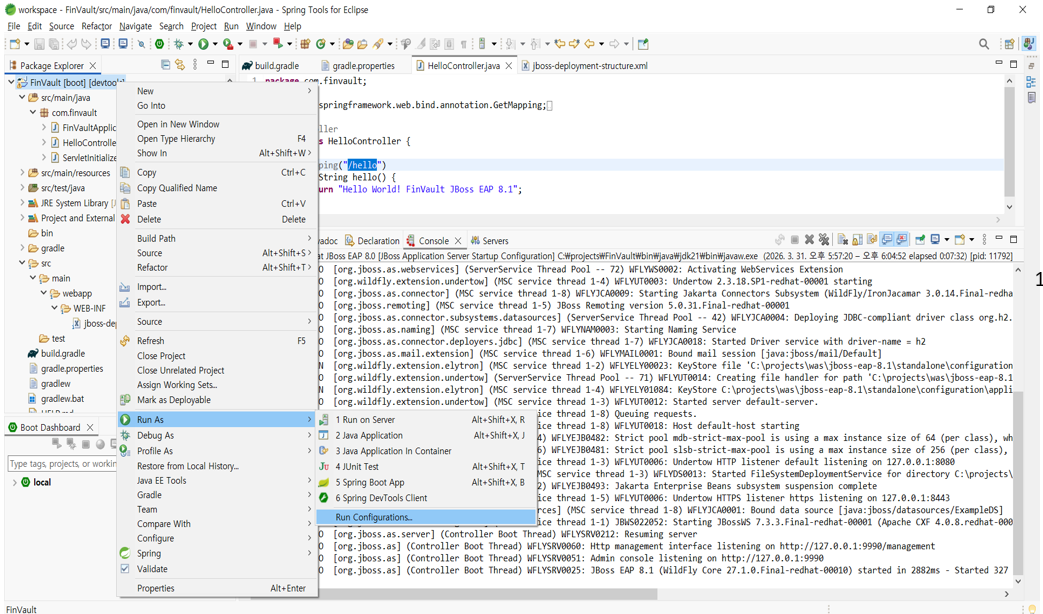Minimize the Package Explorer view
Image resolution: width=1043 pixels, height=614 pixels.
coord(210,65)
